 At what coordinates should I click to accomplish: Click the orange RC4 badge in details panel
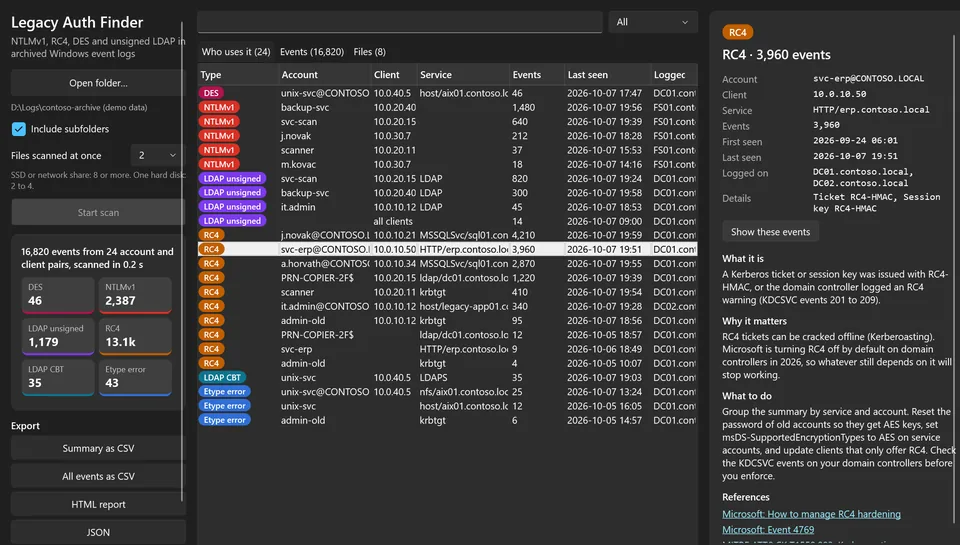[738, 32]
